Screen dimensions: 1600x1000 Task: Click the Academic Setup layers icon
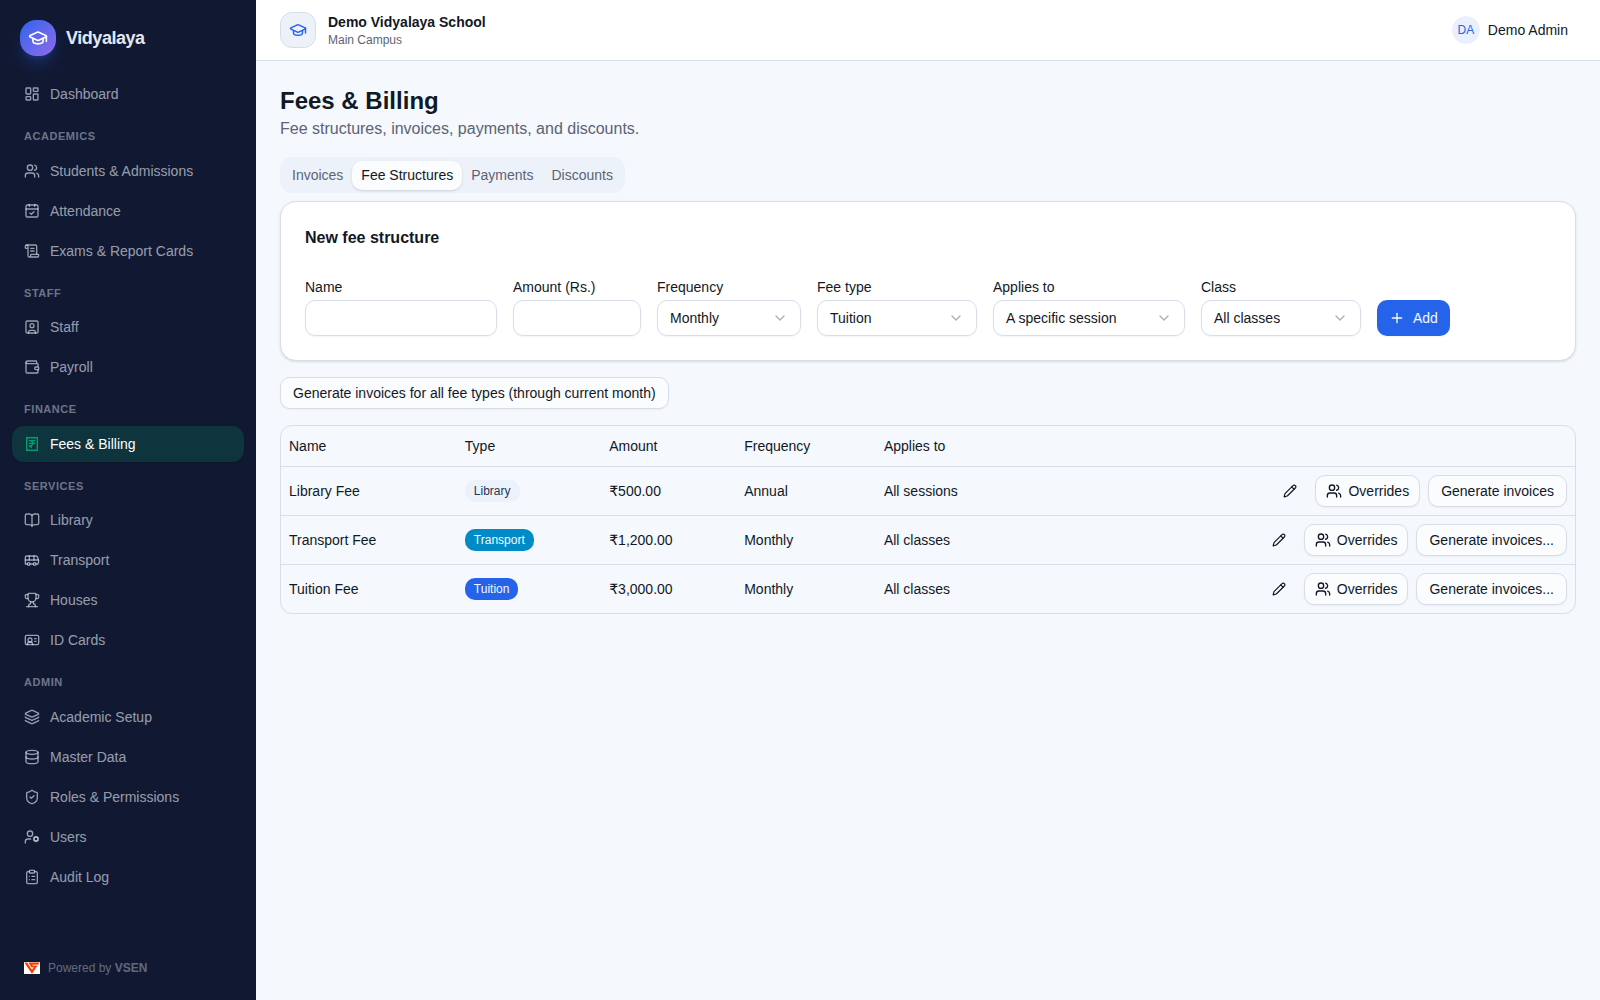[x=32, y=717]
